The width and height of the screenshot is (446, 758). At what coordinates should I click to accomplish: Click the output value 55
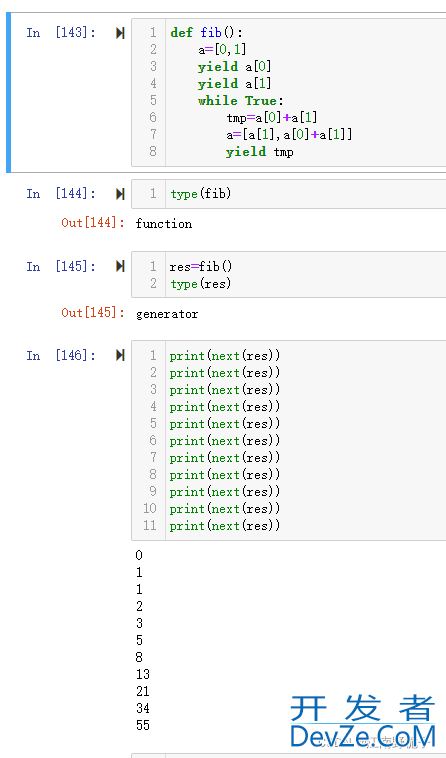143,725
